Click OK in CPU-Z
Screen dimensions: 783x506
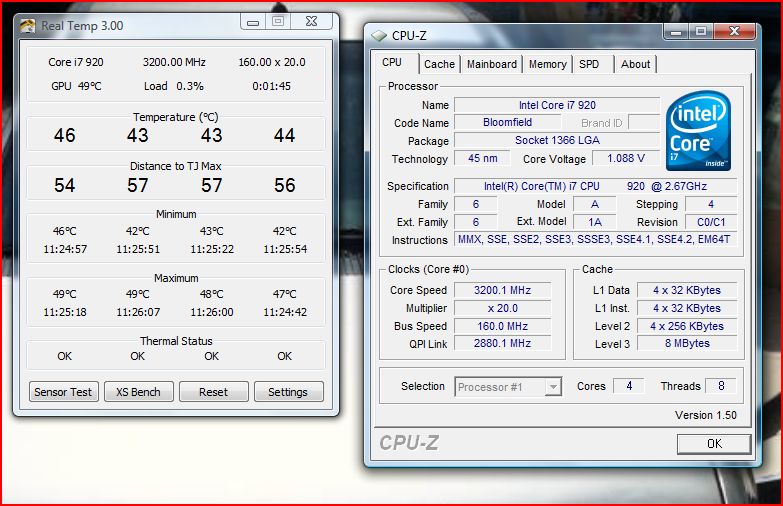coord(714,444)
